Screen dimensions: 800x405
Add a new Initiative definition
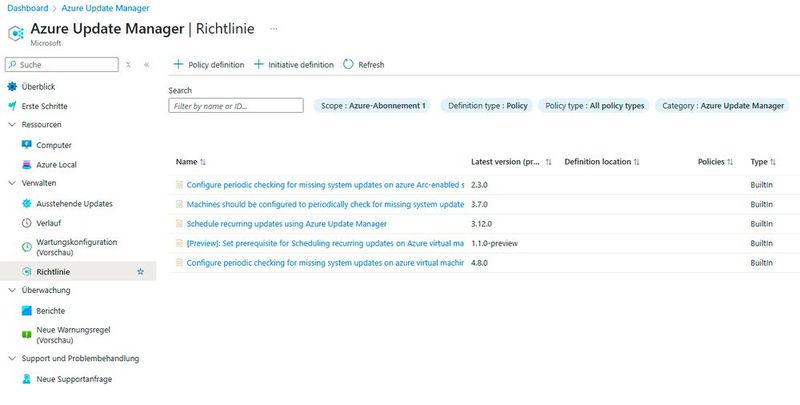(x=293, y=65)
